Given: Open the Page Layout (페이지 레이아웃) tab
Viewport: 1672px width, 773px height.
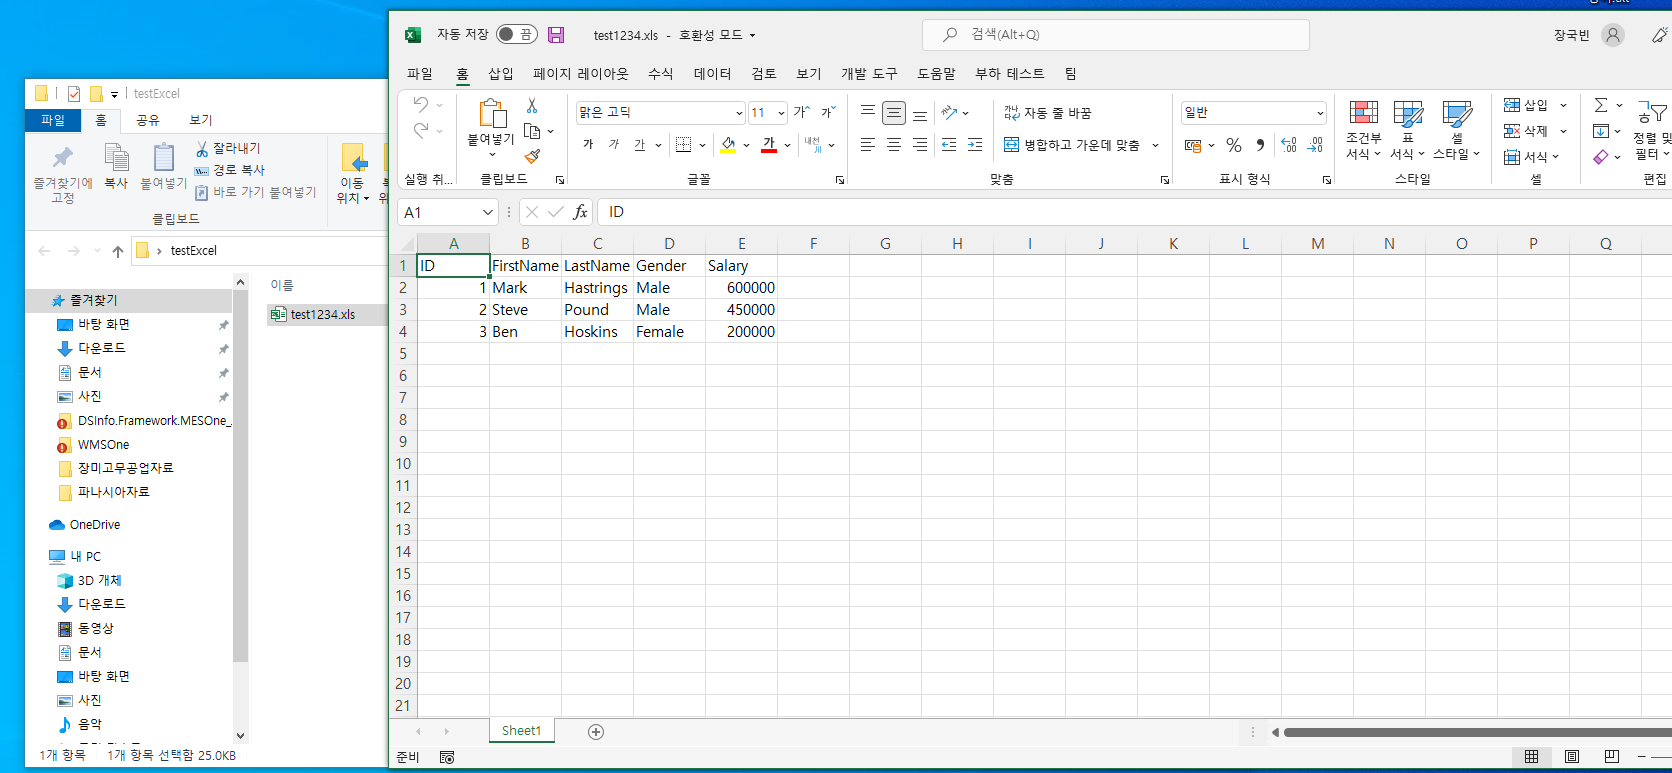Looking at the screenshot, I should point(581,74).
